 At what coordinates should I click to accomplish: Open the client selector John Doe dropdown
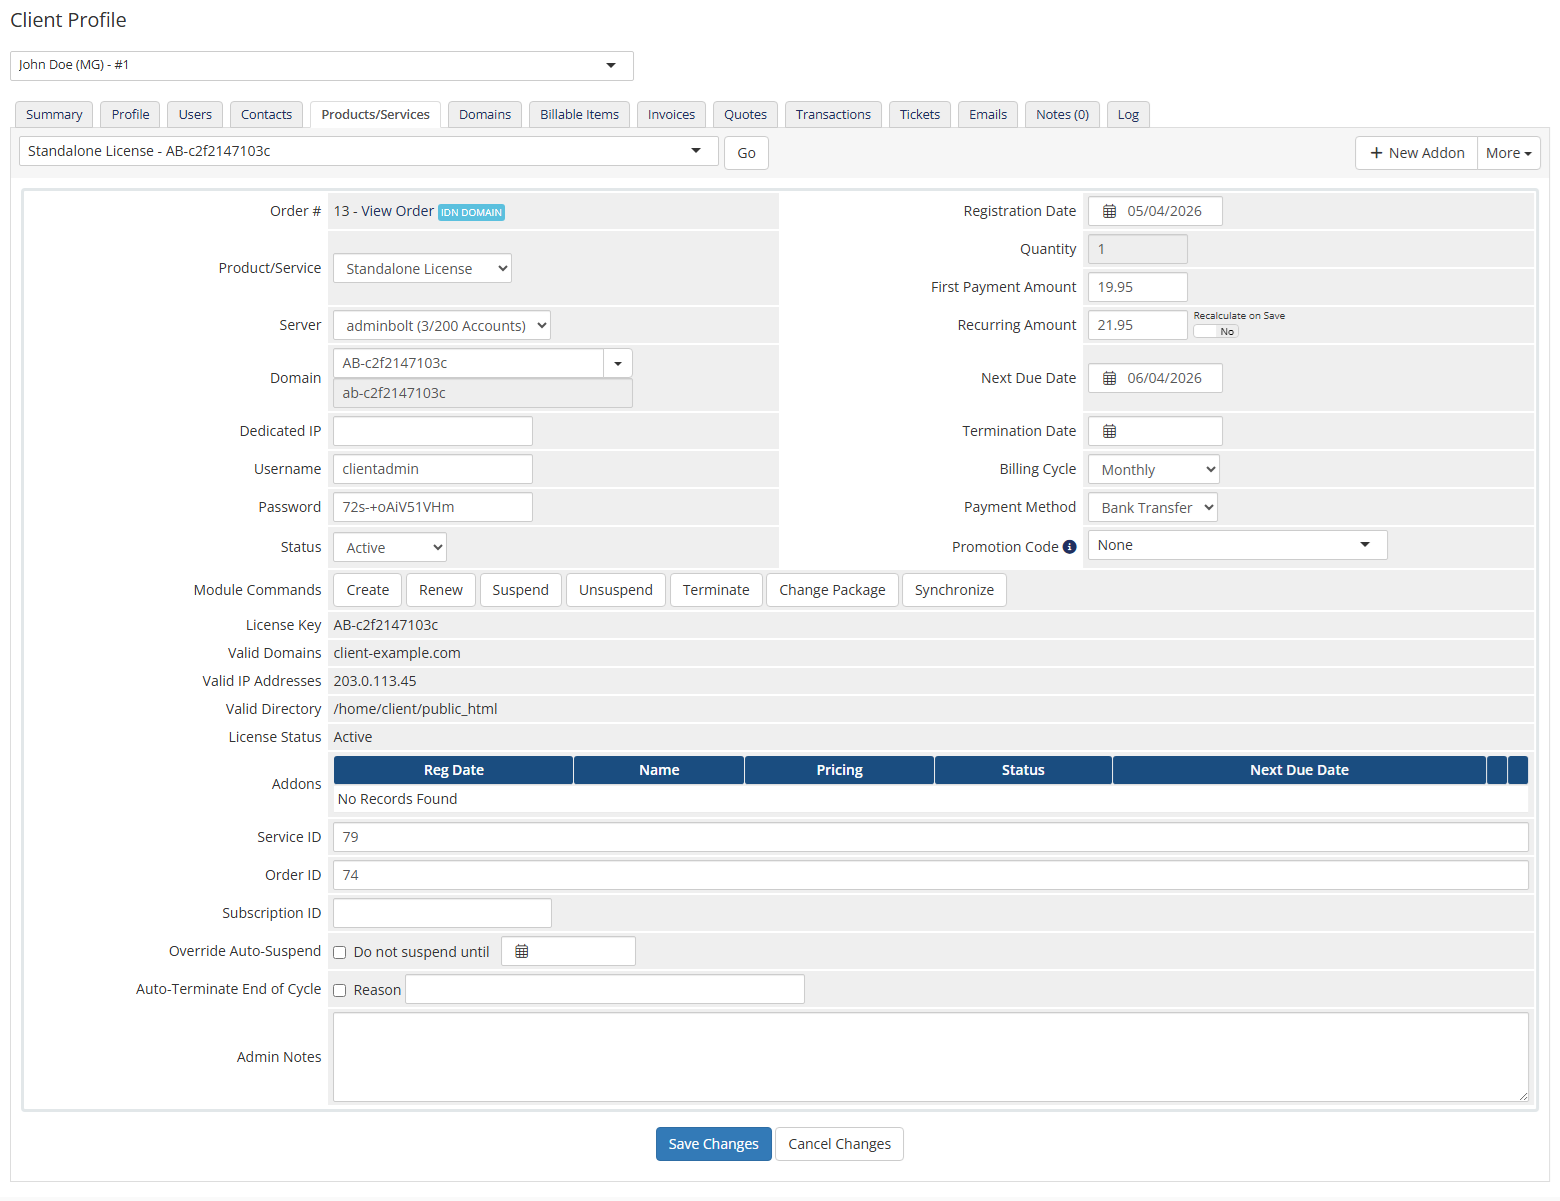click(322, 65)
